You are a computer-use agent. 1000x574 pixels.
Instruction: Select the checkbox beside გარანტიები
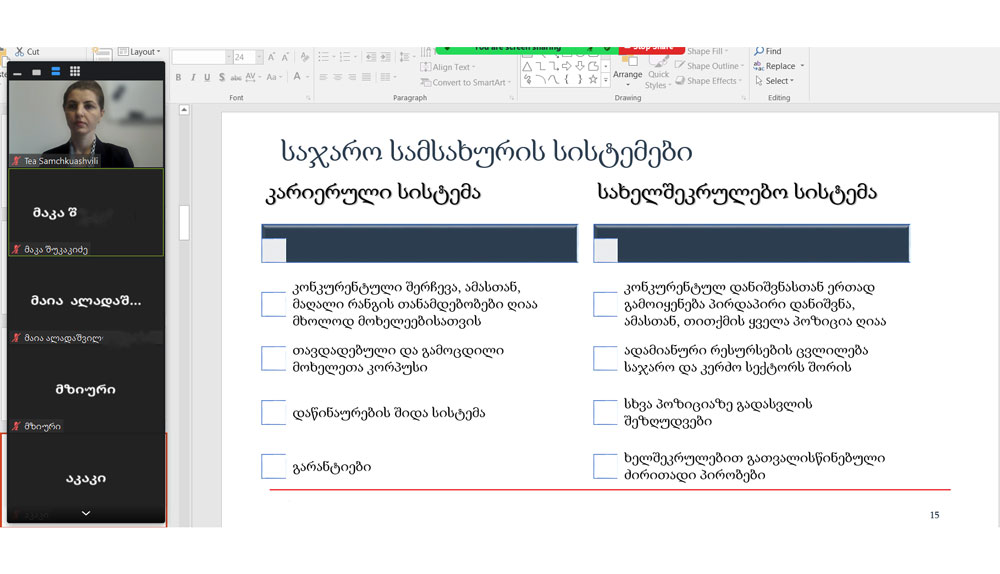tap(274, 466)
